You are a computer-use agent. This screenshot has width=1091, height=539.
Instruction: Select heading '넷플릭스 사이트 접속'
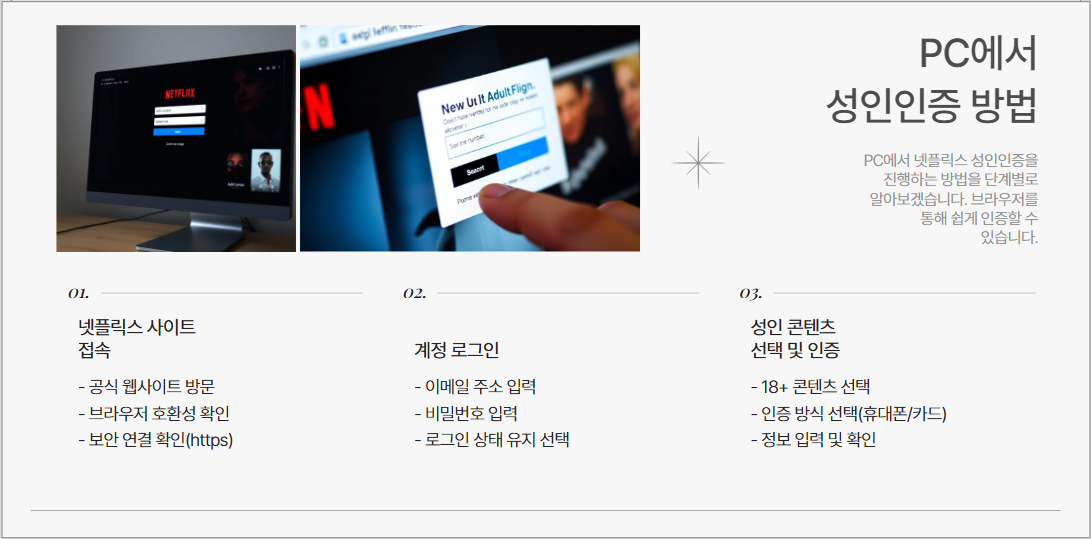[137, 339]
